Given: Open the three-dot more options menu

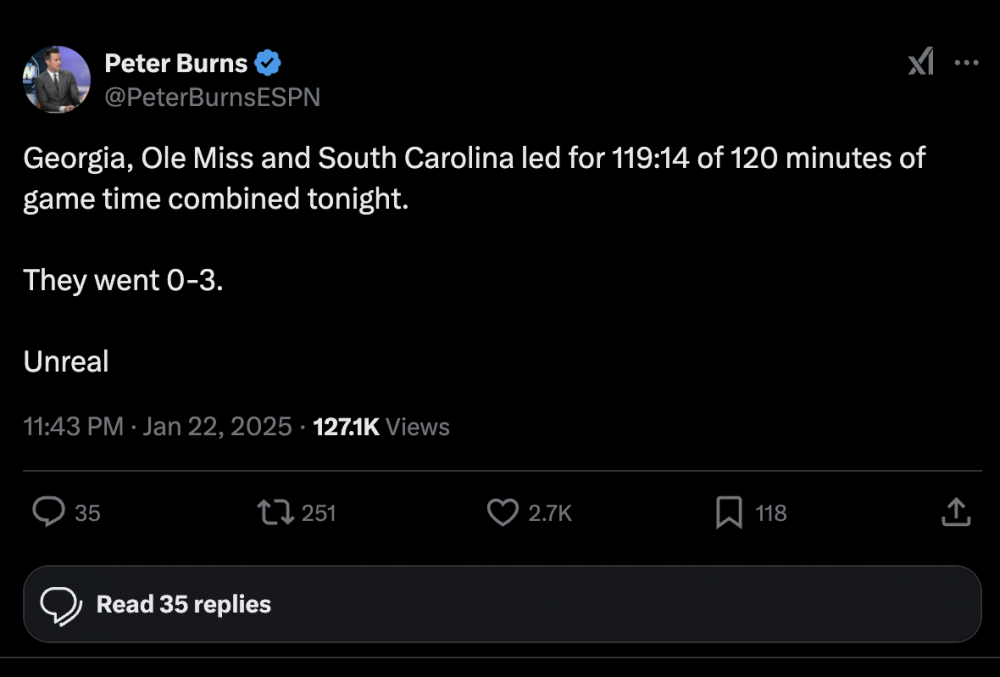Looking at the screenshot, I should pyautogui.click(x=966, y=63).
